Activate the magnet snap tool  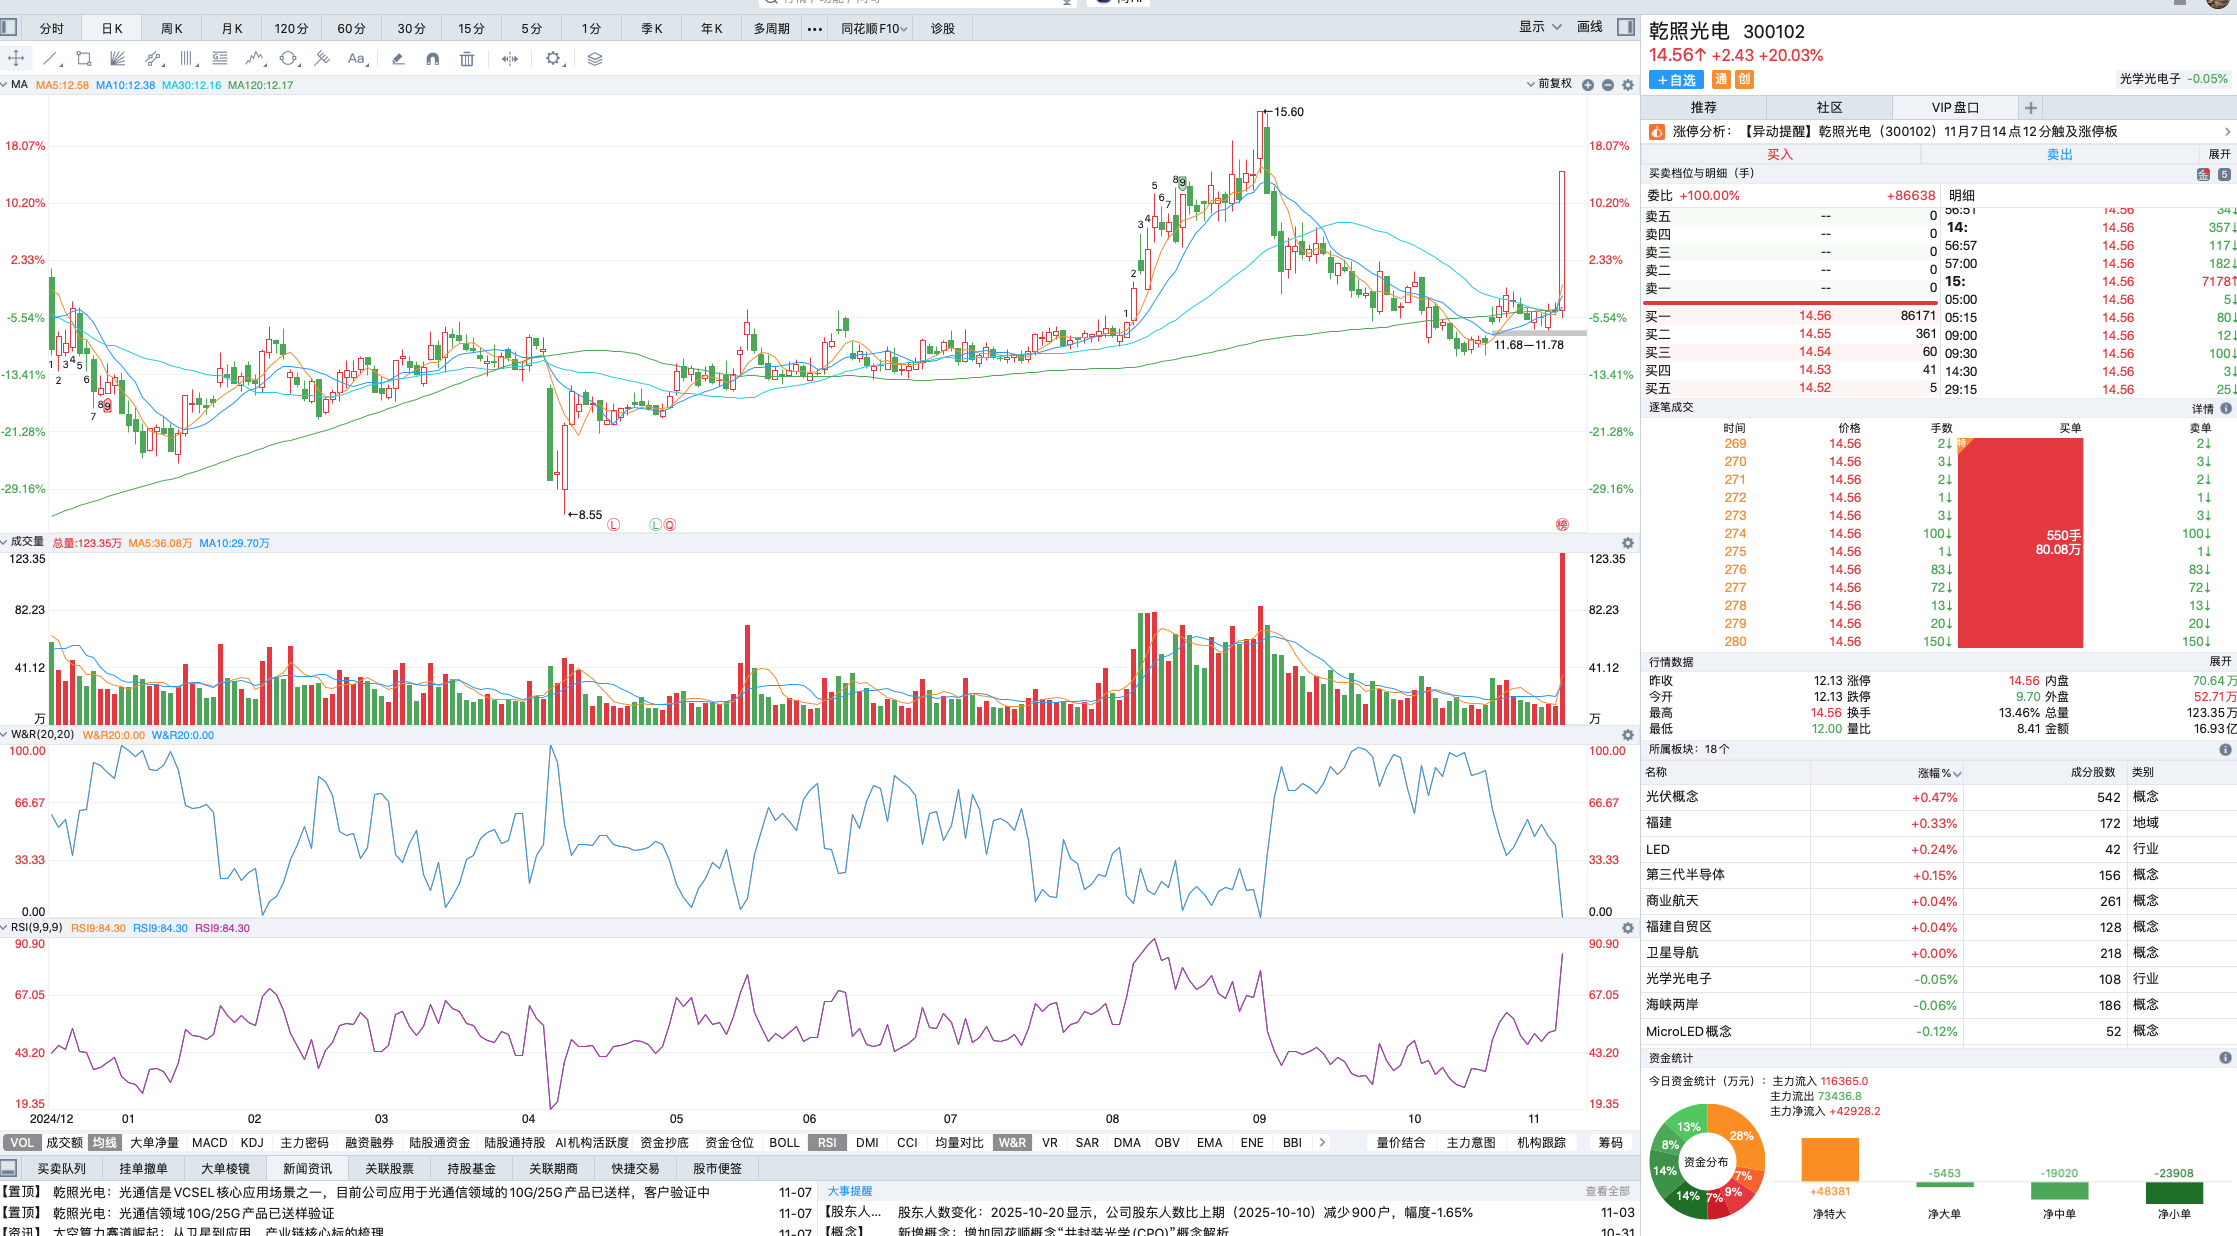pos(432,59)
